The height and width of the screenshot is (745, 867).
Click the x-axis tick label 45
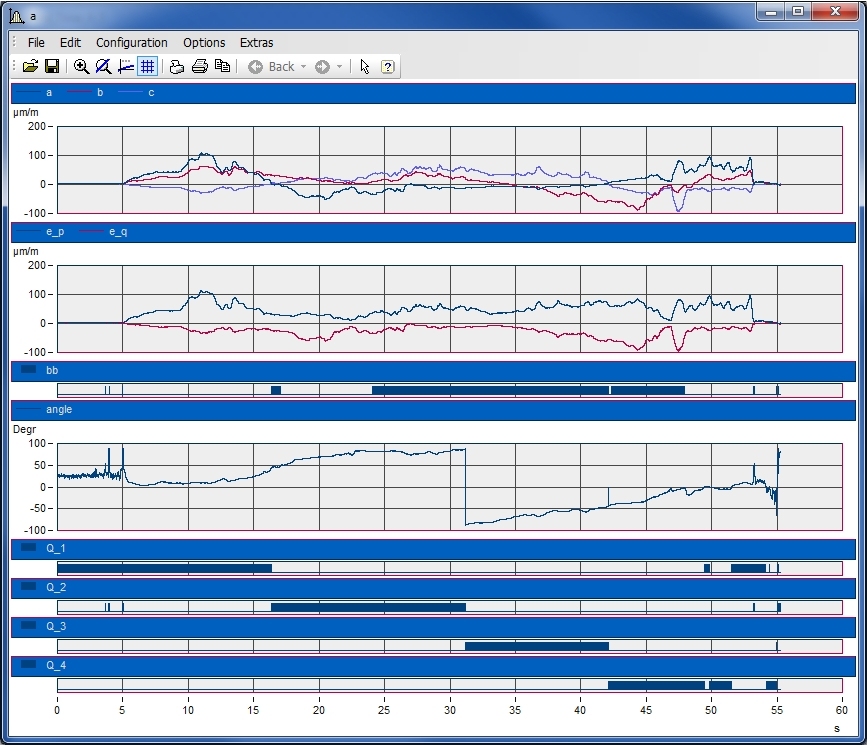646,710
